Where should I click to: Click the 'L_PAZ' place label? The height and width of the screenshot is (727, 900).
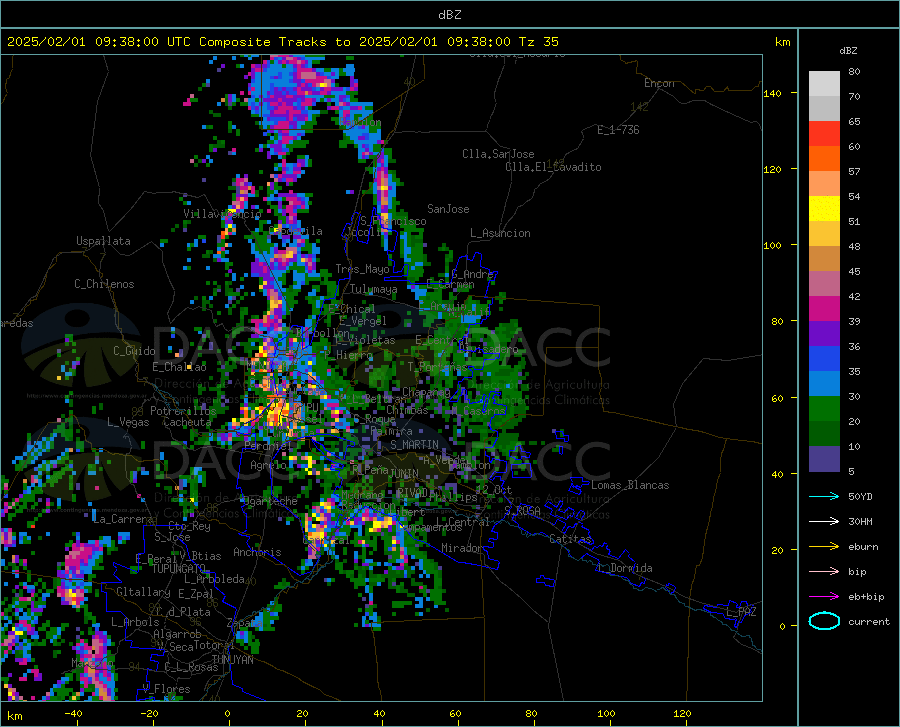[x=741, y=612]
